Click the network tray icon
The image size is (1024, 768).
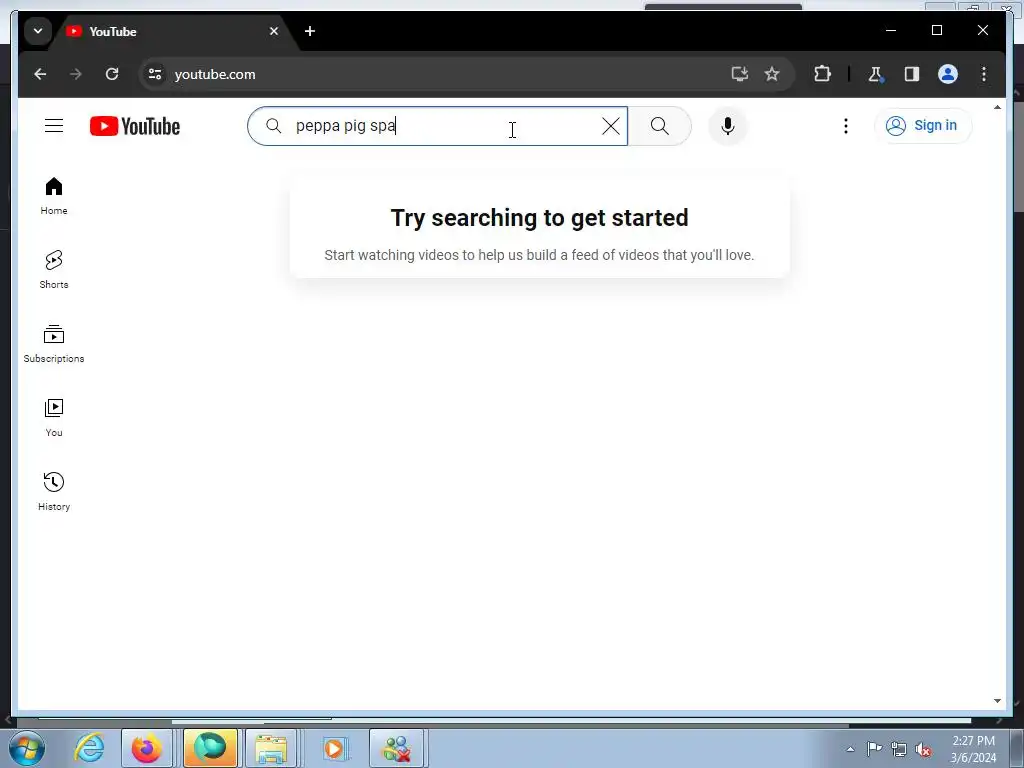(x=899, y=749)
